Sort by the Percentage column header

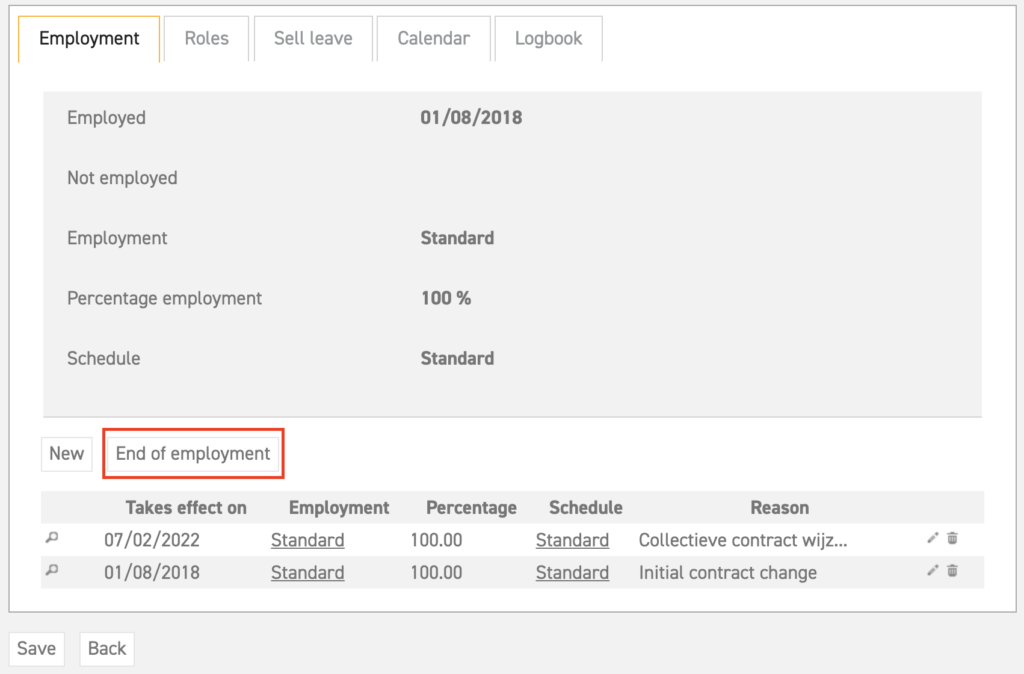pos(471,507)
